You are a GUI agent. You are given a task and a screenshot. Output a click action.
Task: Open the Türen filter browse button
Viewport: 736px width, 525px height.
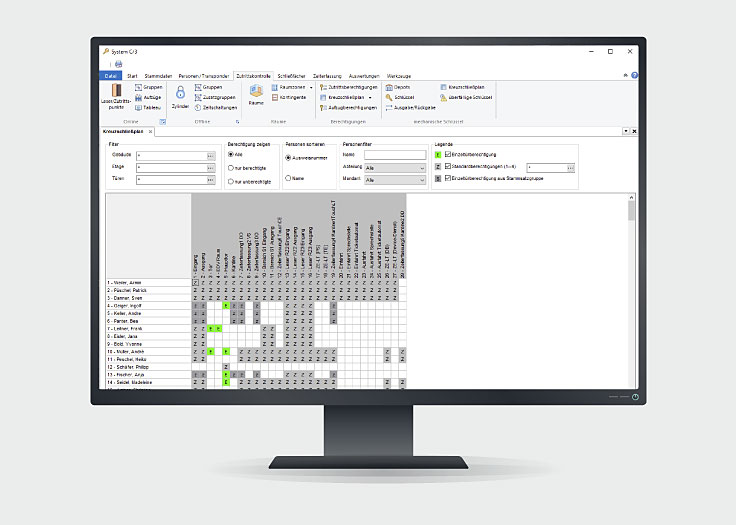pos(211,180)
